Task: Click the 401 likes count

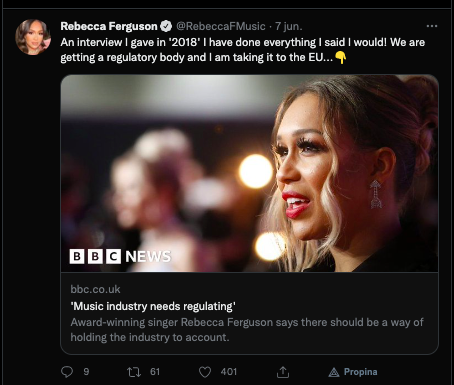Action: pyautogui.click(x=229, y=372)
